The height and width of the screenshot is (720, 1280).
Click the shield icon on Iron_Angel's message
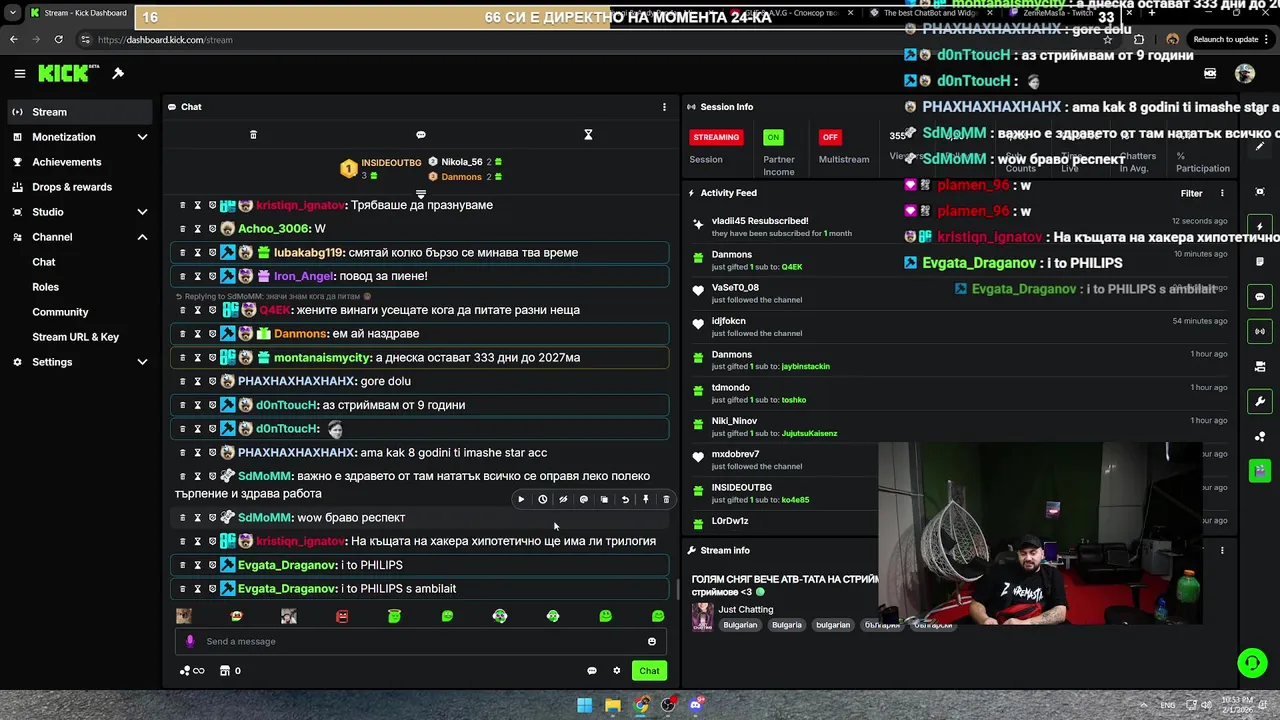(x=212, y=276)
